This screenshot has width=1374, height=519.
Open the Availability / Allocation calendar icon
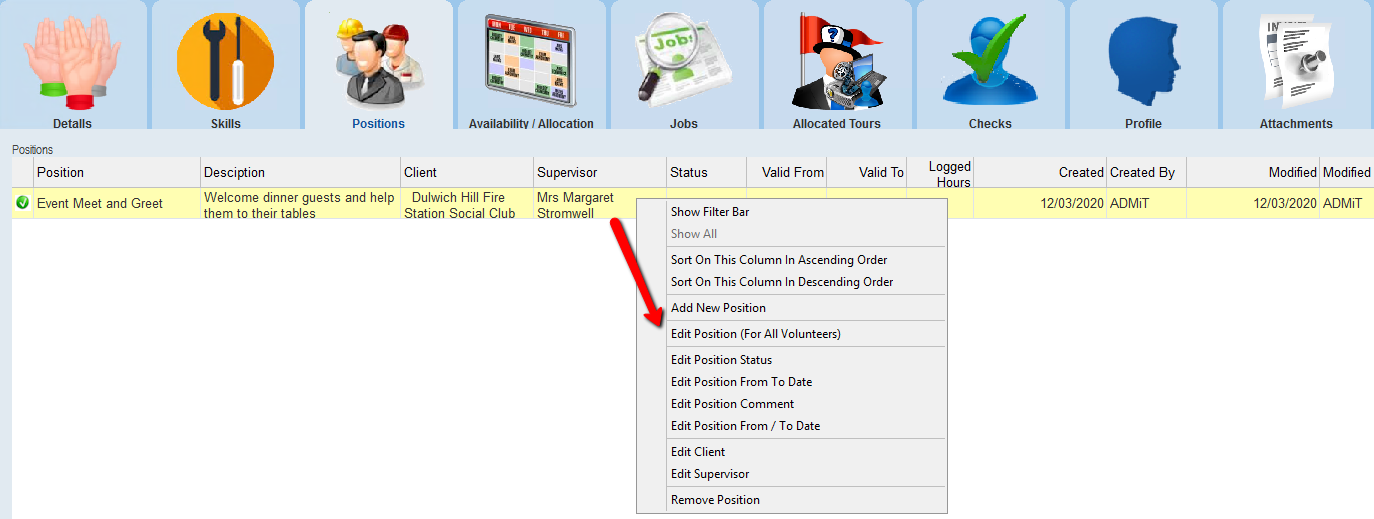[530, 62]
